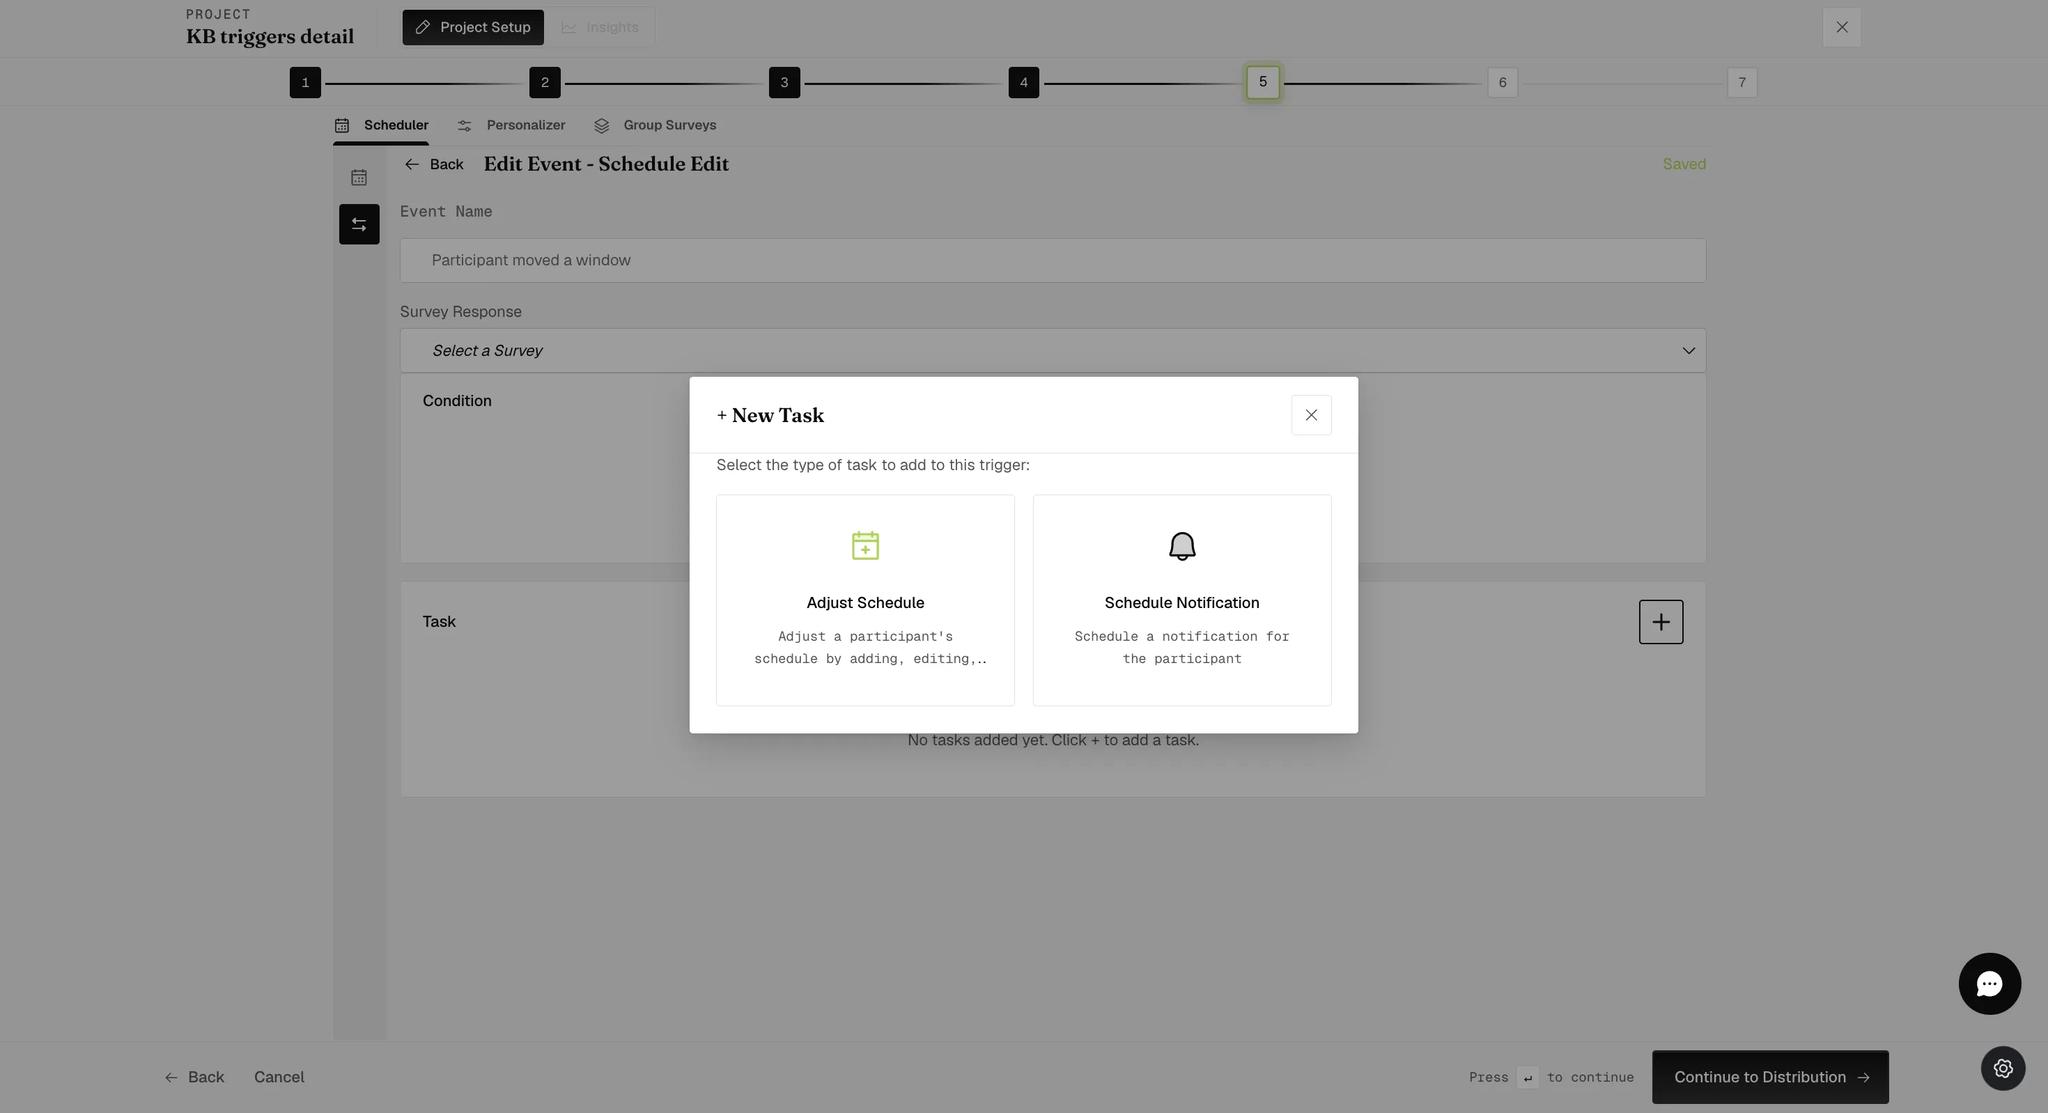Viewport: 2048px width, 1113px height.
Task: Continue to Distribution
Action: (x=1770, y=1077)
